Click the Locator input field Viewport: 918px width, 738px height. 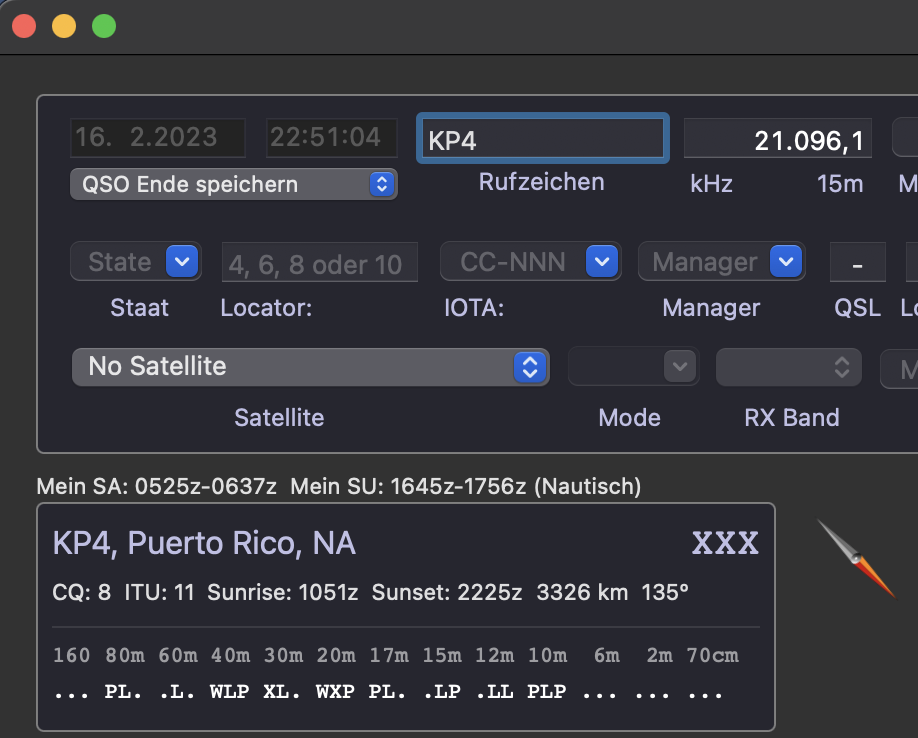tap(319, 264)
